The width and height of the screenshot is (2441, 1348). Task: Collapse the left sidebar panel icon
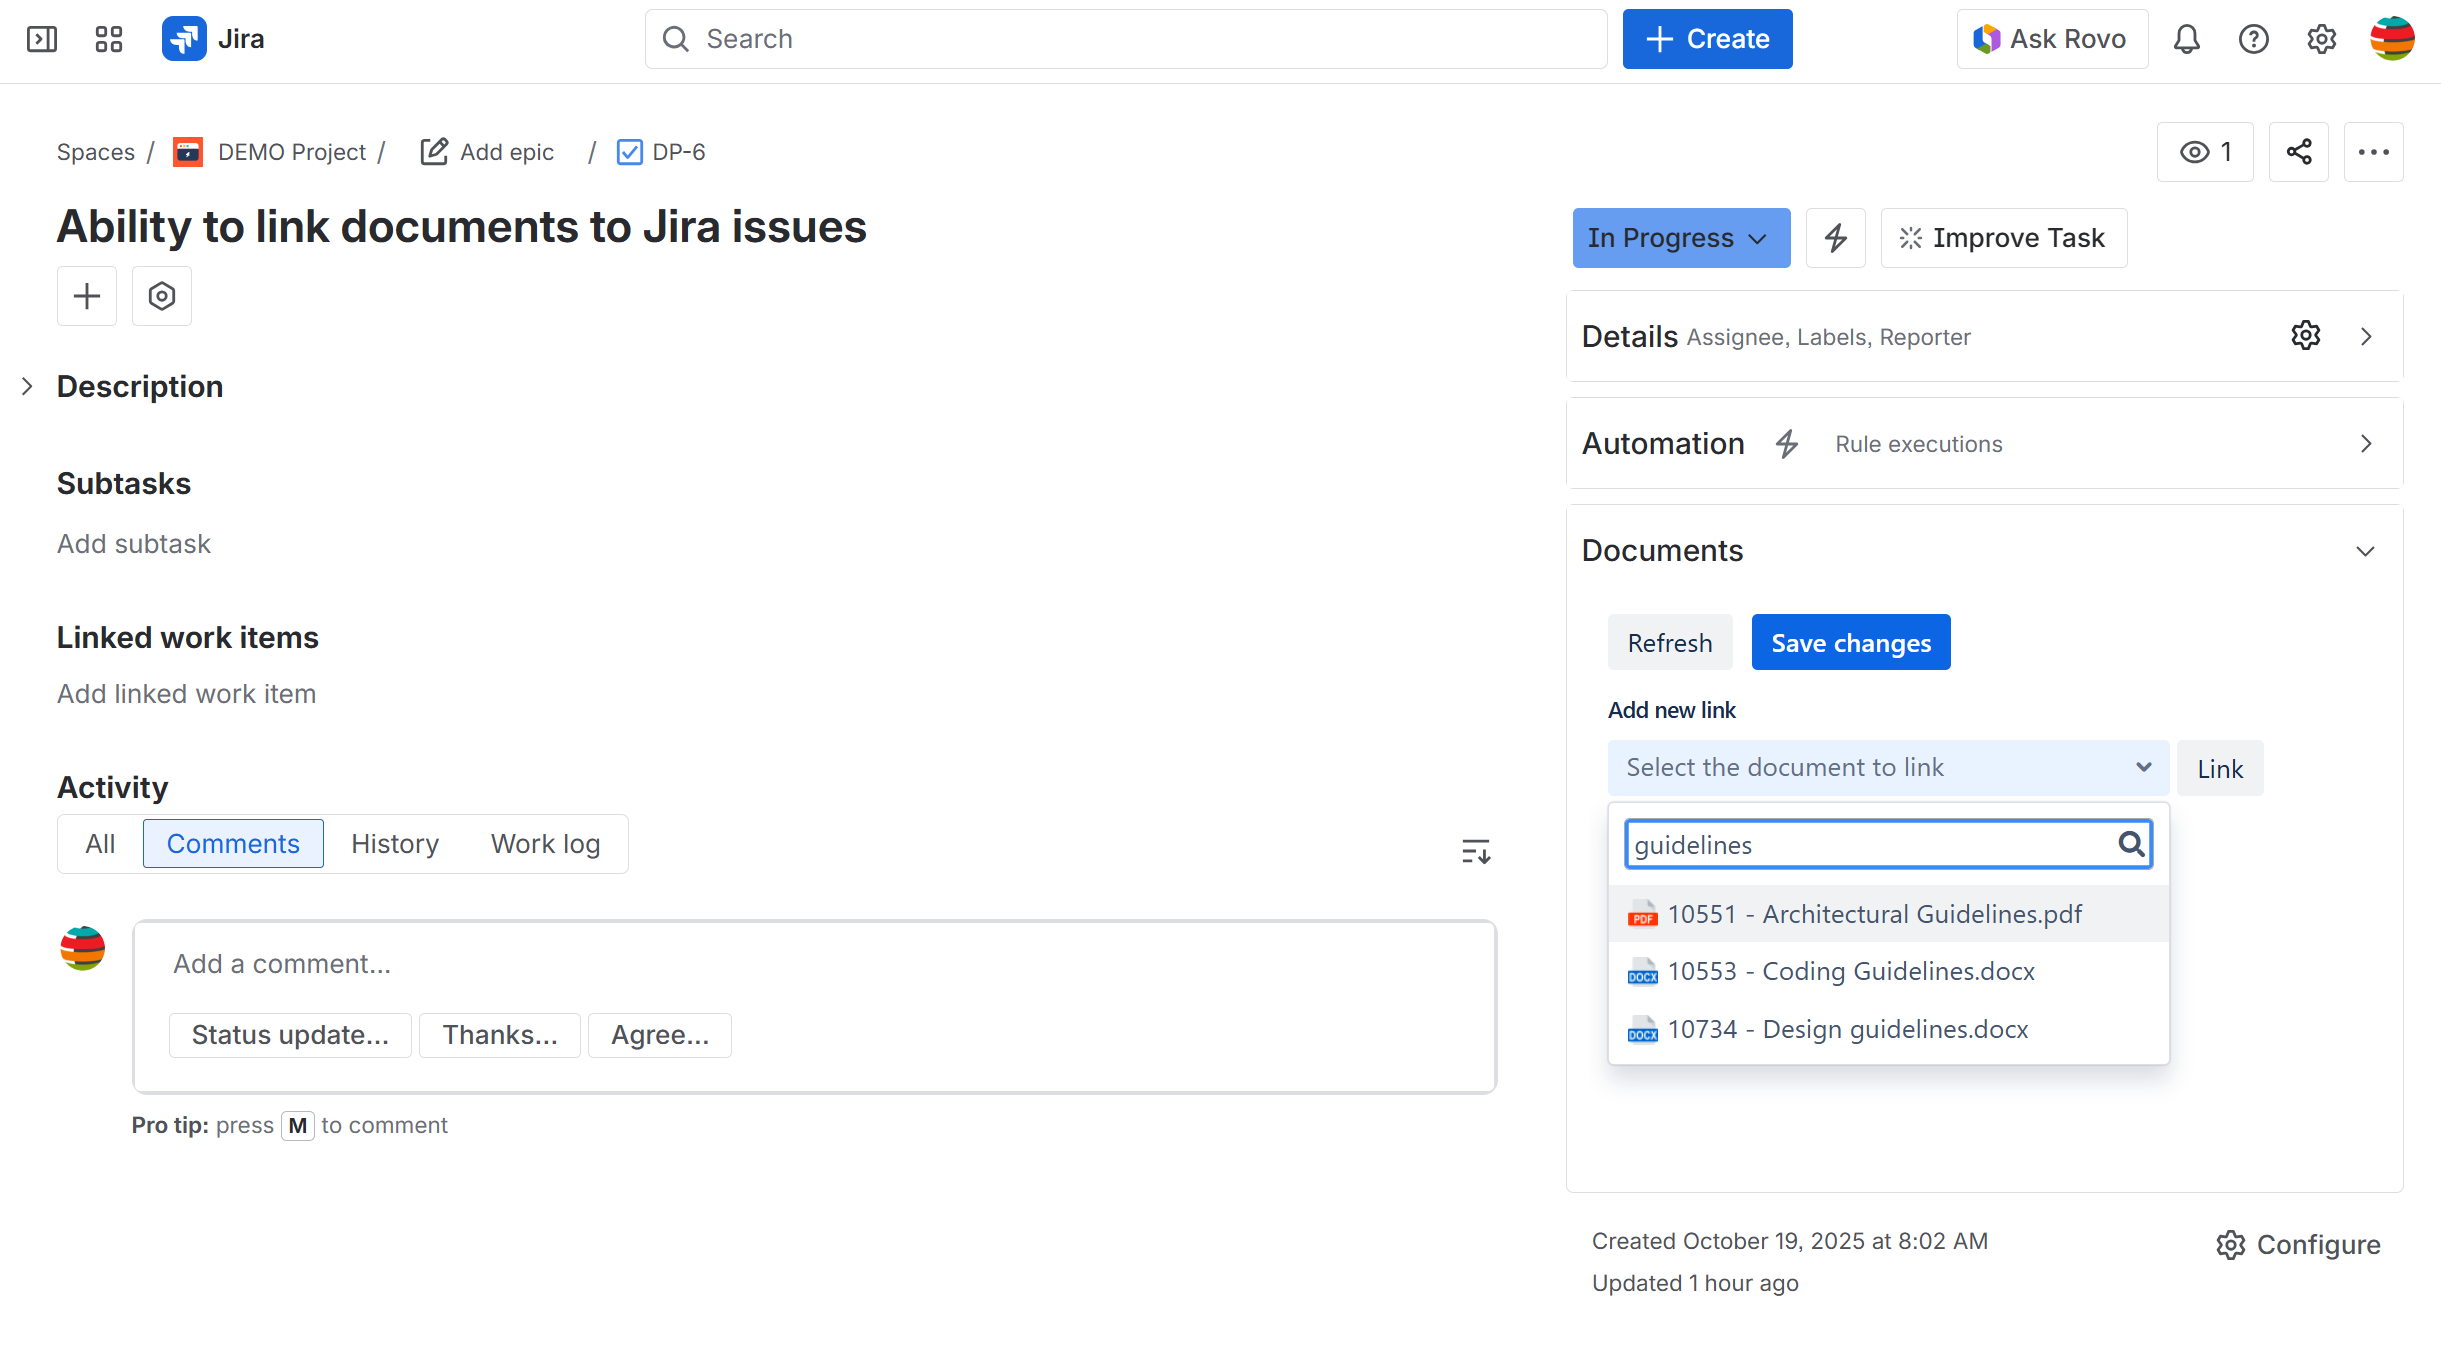click(41, 39)
